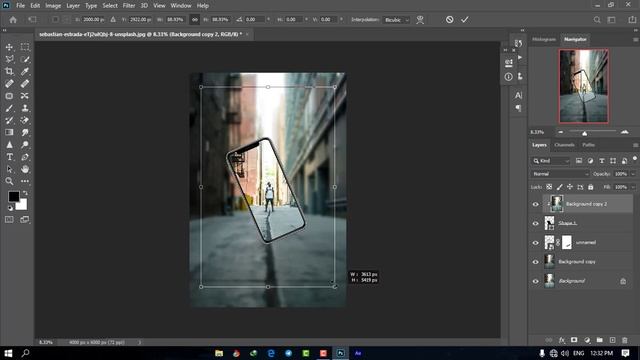Open the File menu
Image resolution: width=640 pixels, height=360 pixels.
(20, 6)
